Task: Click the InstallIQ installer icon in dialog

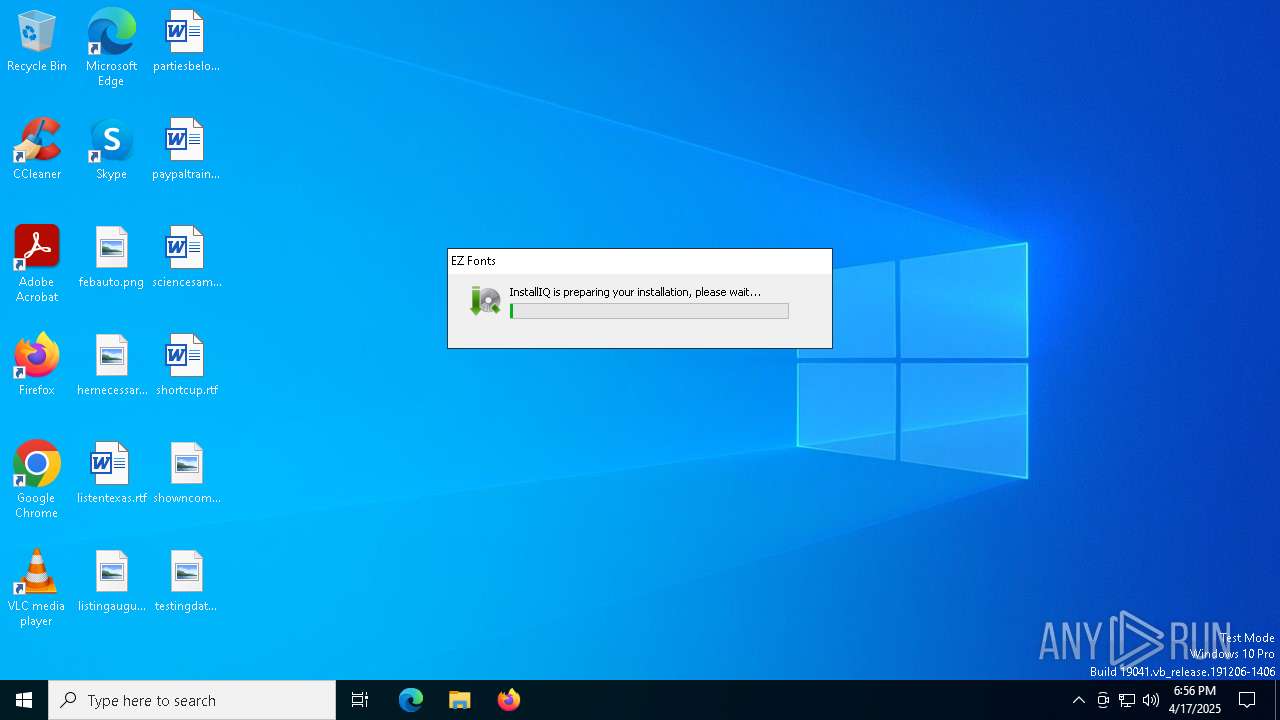Action: (485, 301)
